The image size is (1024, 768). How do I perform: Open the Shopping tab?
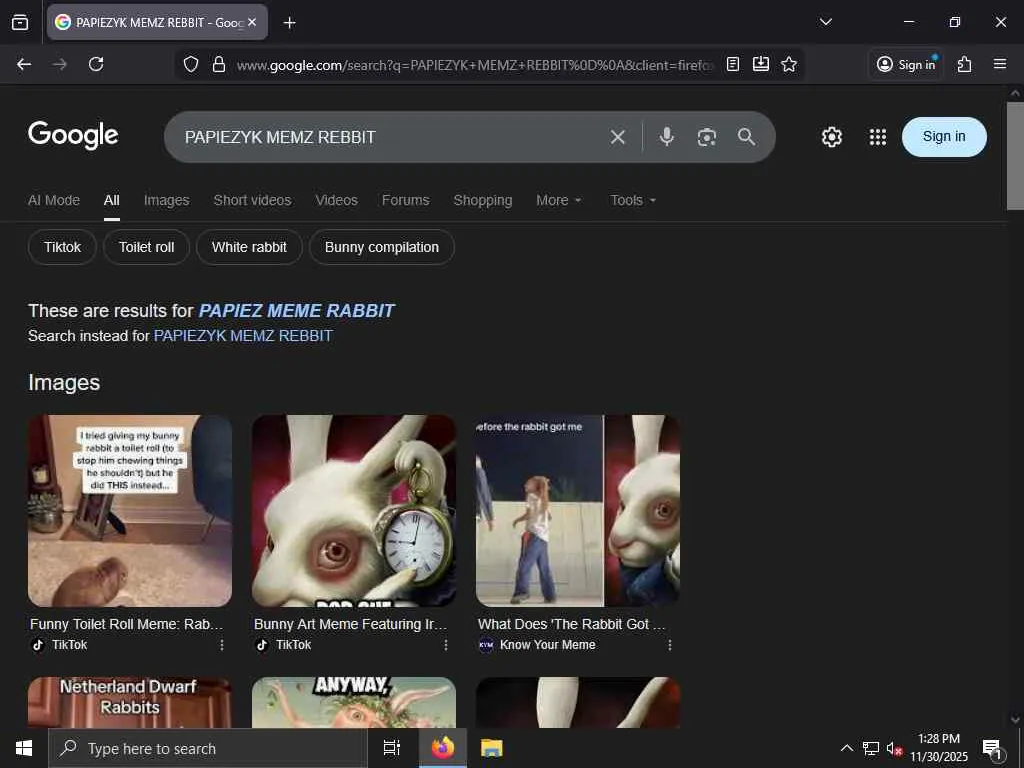(x=483, y=200)
